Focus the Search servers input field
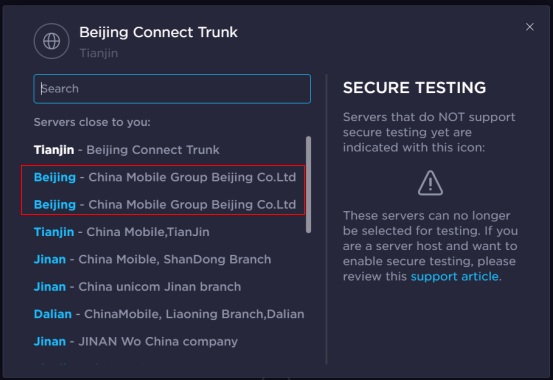The image size is (553, 380). (x=172, y=89)
